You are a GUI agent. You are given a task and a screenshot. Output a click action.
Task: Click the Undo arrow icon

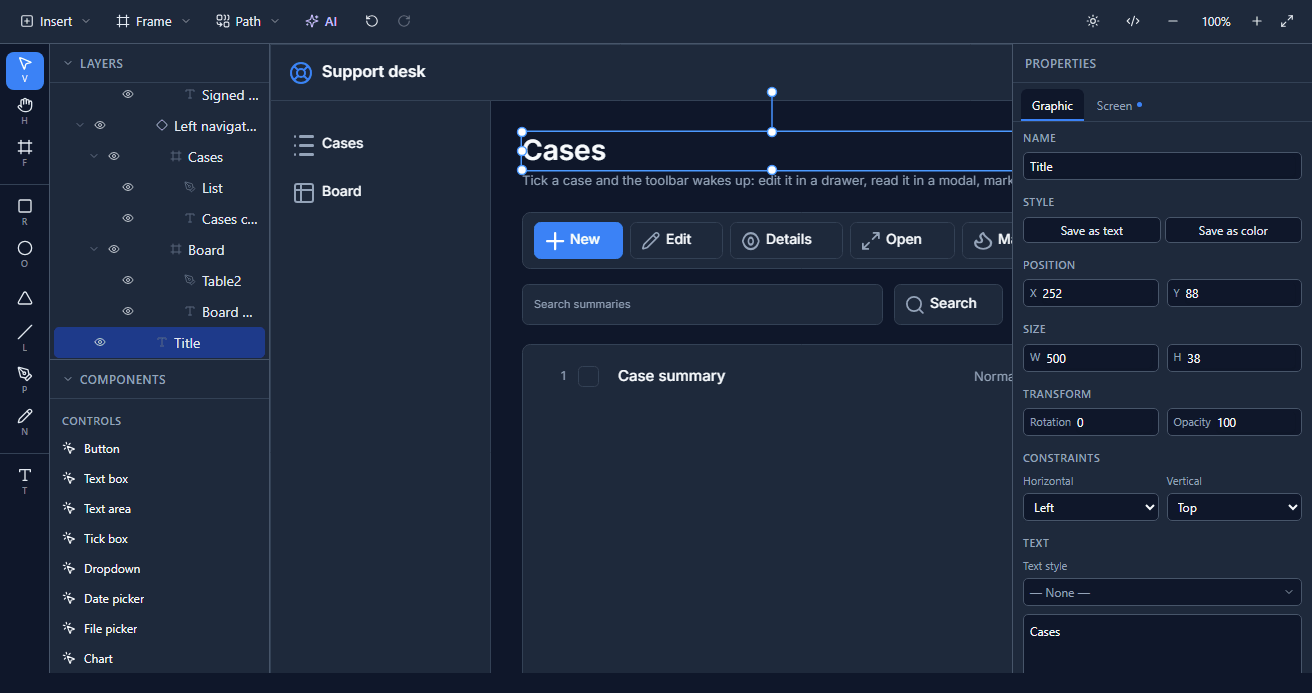pyautogui.click(x=372, y=21)
